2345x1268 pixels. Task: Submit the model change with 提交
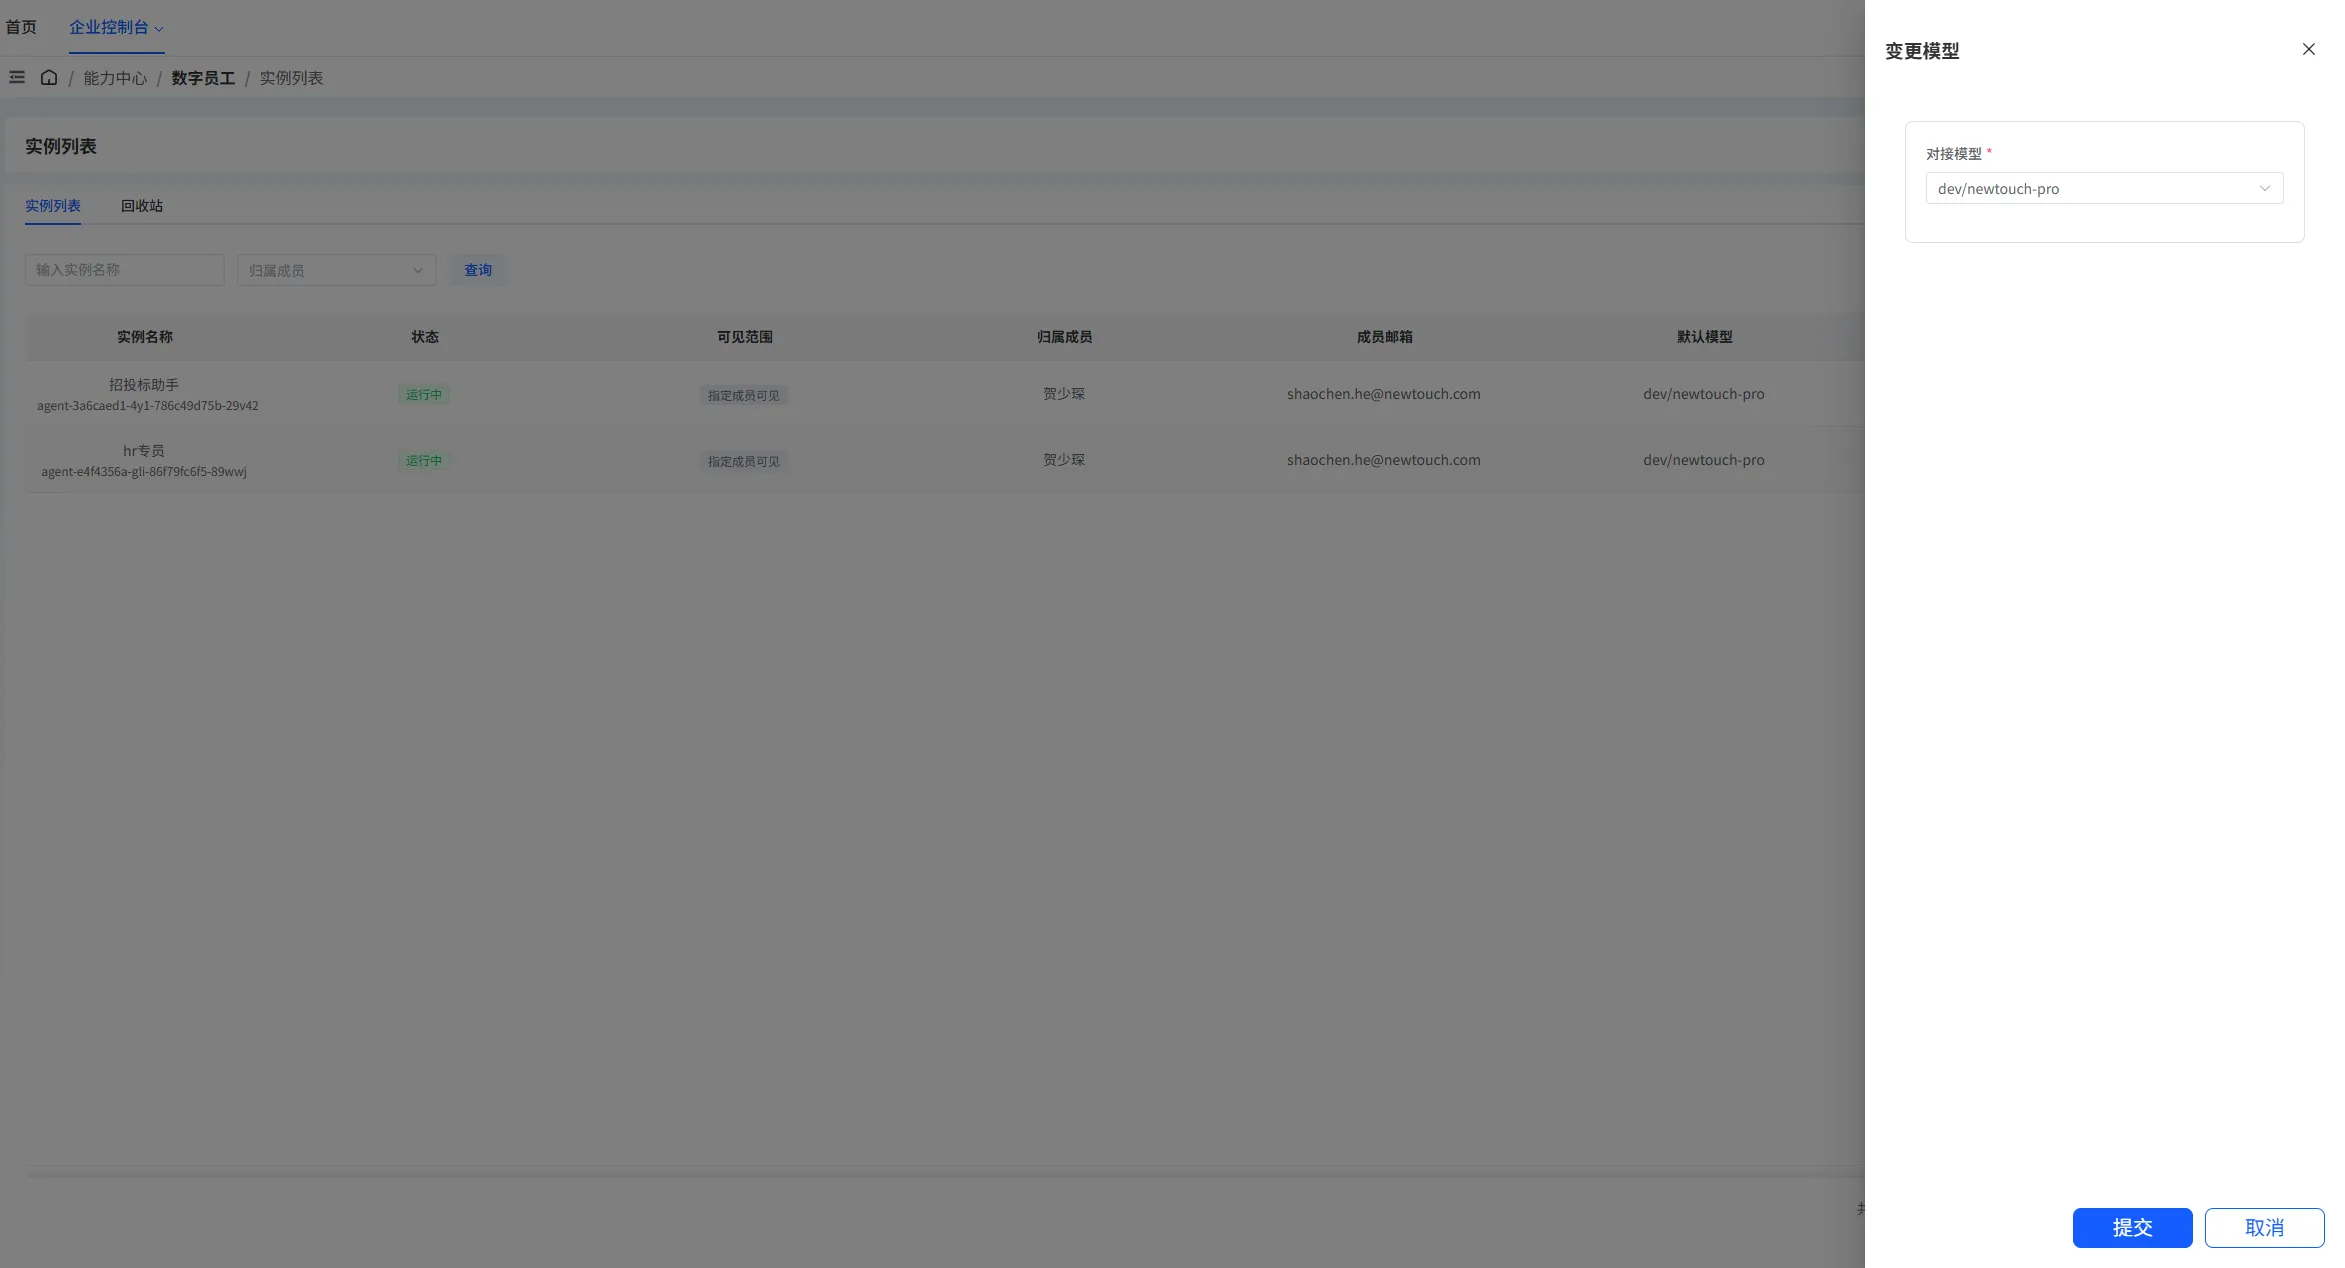point(2132,1227)
